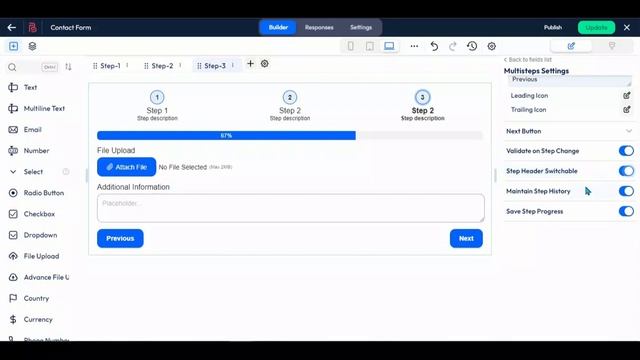Expand the Next Button section
Screen dimensions: 640x360
pos(569,131)
